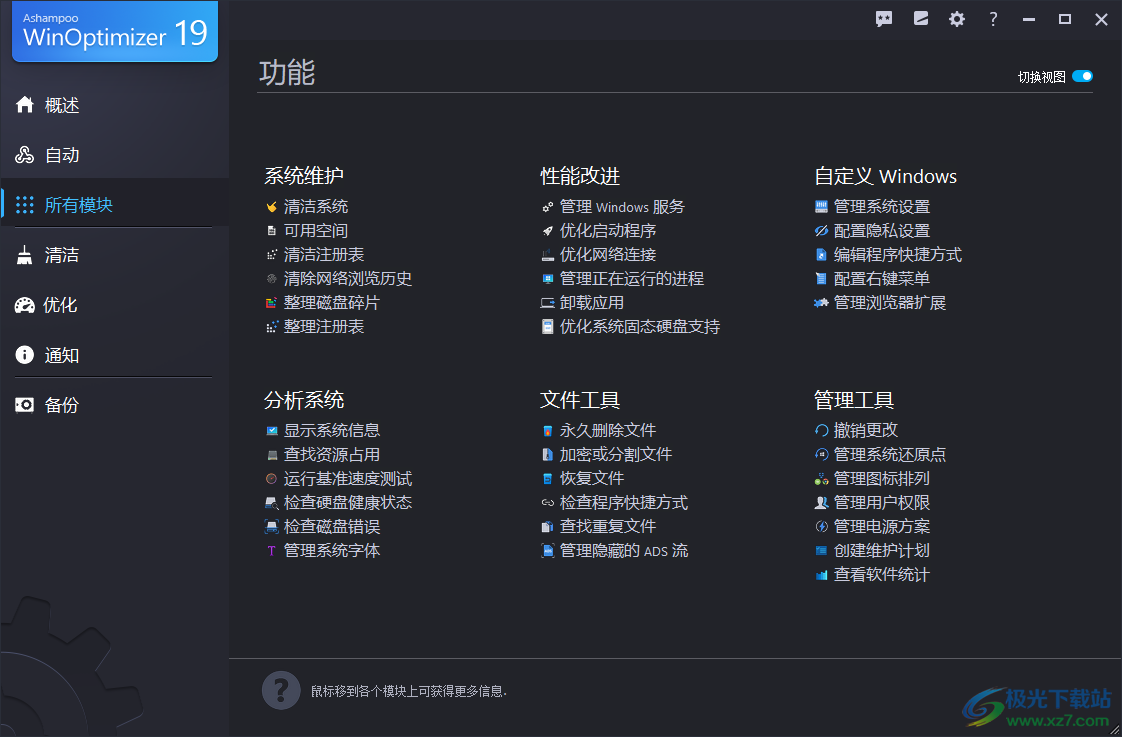This screenshot has width=1122, height=737.
Task: Launch 管理 Windows 服务
Action: 621,206
